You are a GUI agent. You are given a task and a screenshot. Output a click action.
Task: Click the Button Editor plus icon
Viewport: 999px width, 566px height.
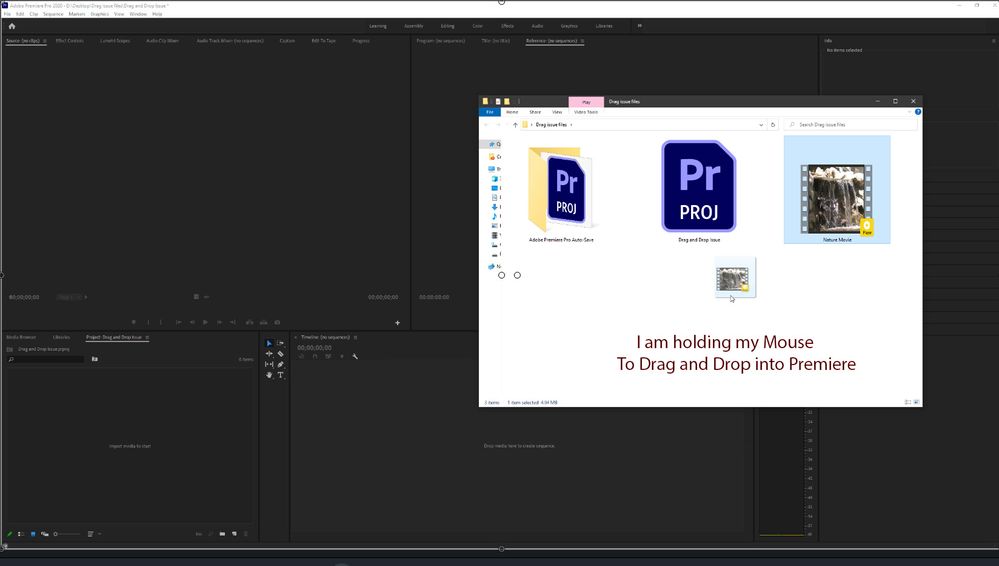pyautogui.click(x=397, y=322)
